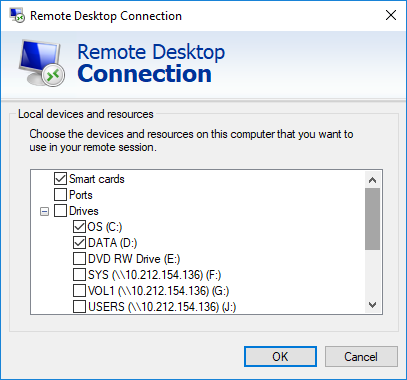Check the SYS (F:) network drive box

(x=79, y=275)
